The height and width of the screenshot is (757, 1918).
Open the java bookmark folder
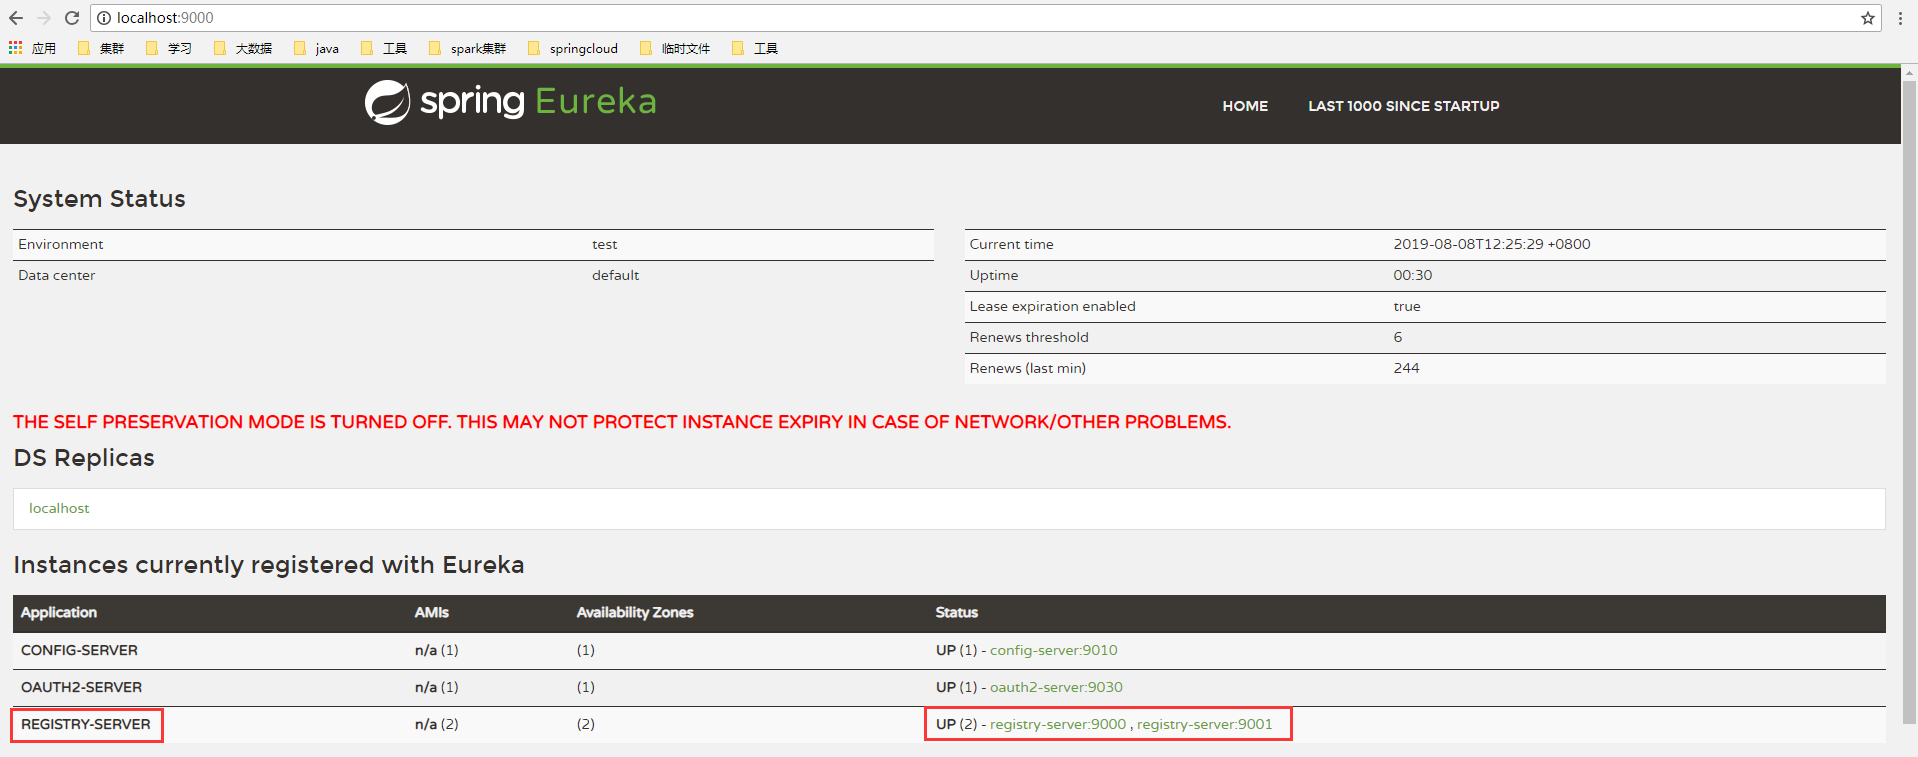point(317,48)
